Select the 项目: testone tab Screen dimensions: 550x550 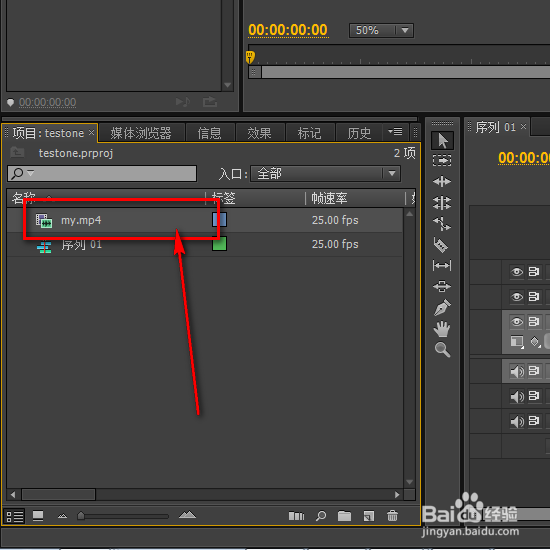[x=48, y=133]
